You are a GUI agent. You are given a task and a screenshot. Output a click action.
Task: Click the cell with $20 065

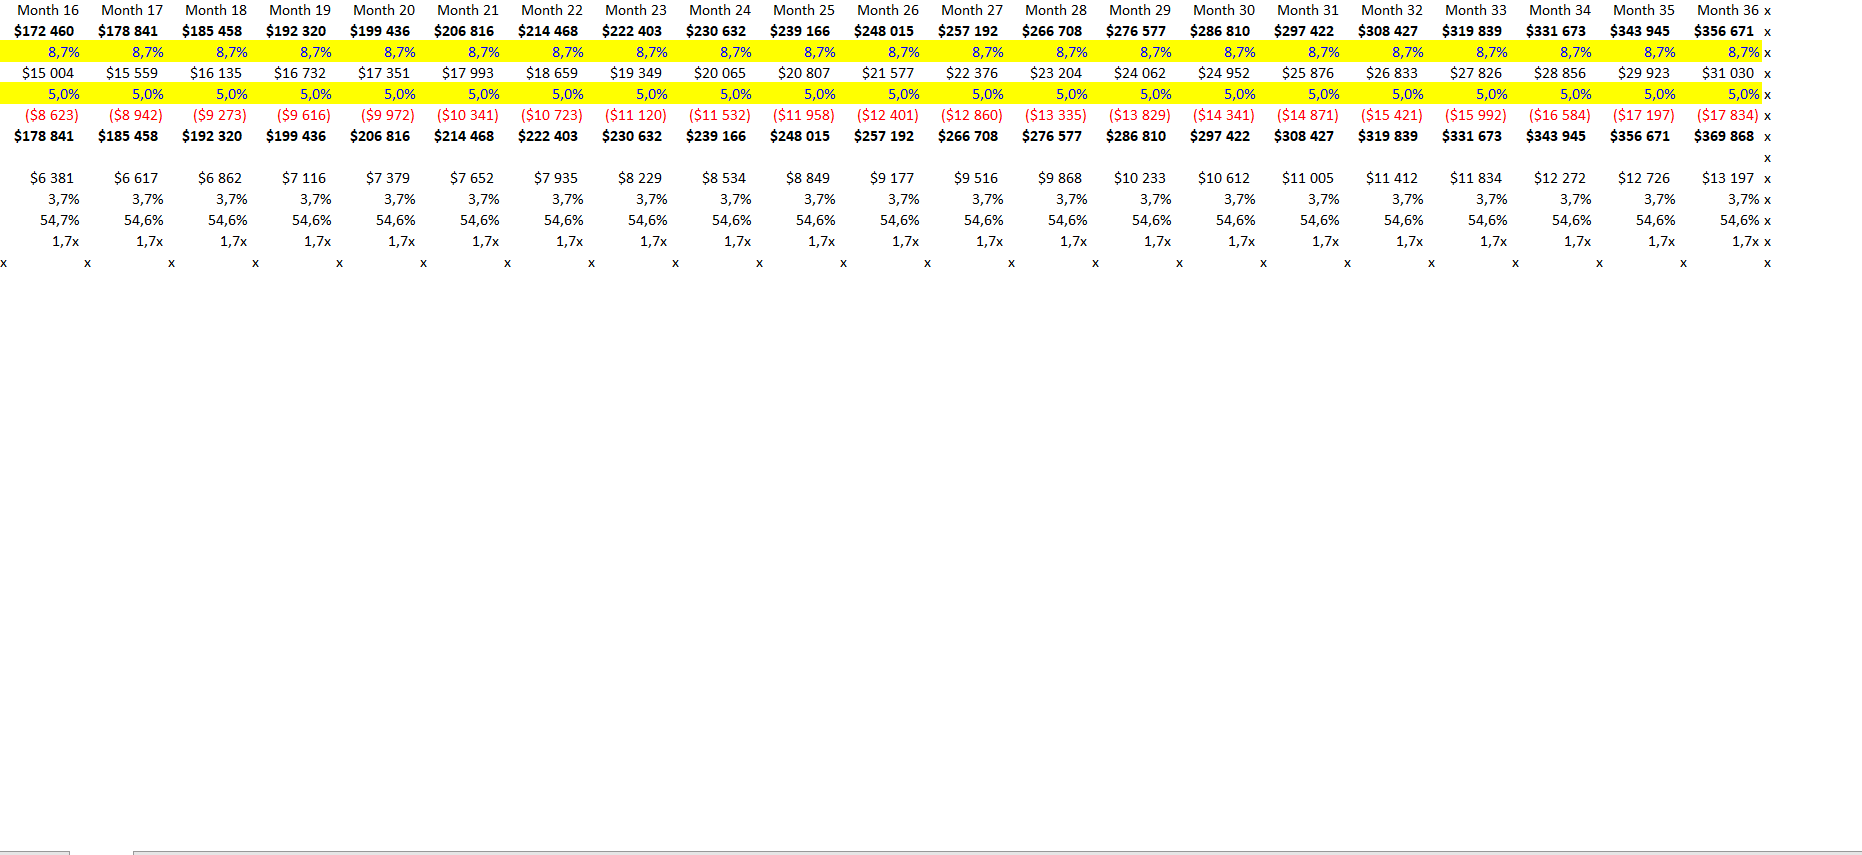(x=720, y=73)
